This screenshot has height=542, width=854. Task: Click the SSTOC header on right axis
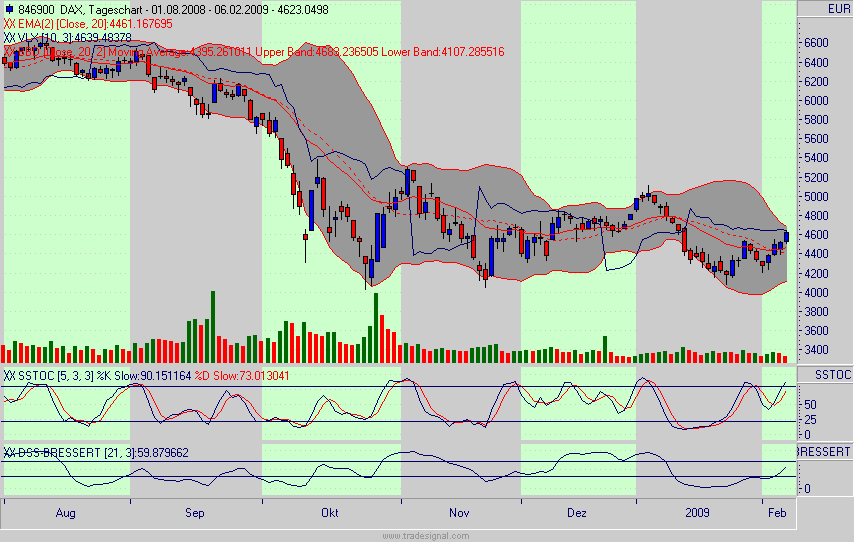832,375
